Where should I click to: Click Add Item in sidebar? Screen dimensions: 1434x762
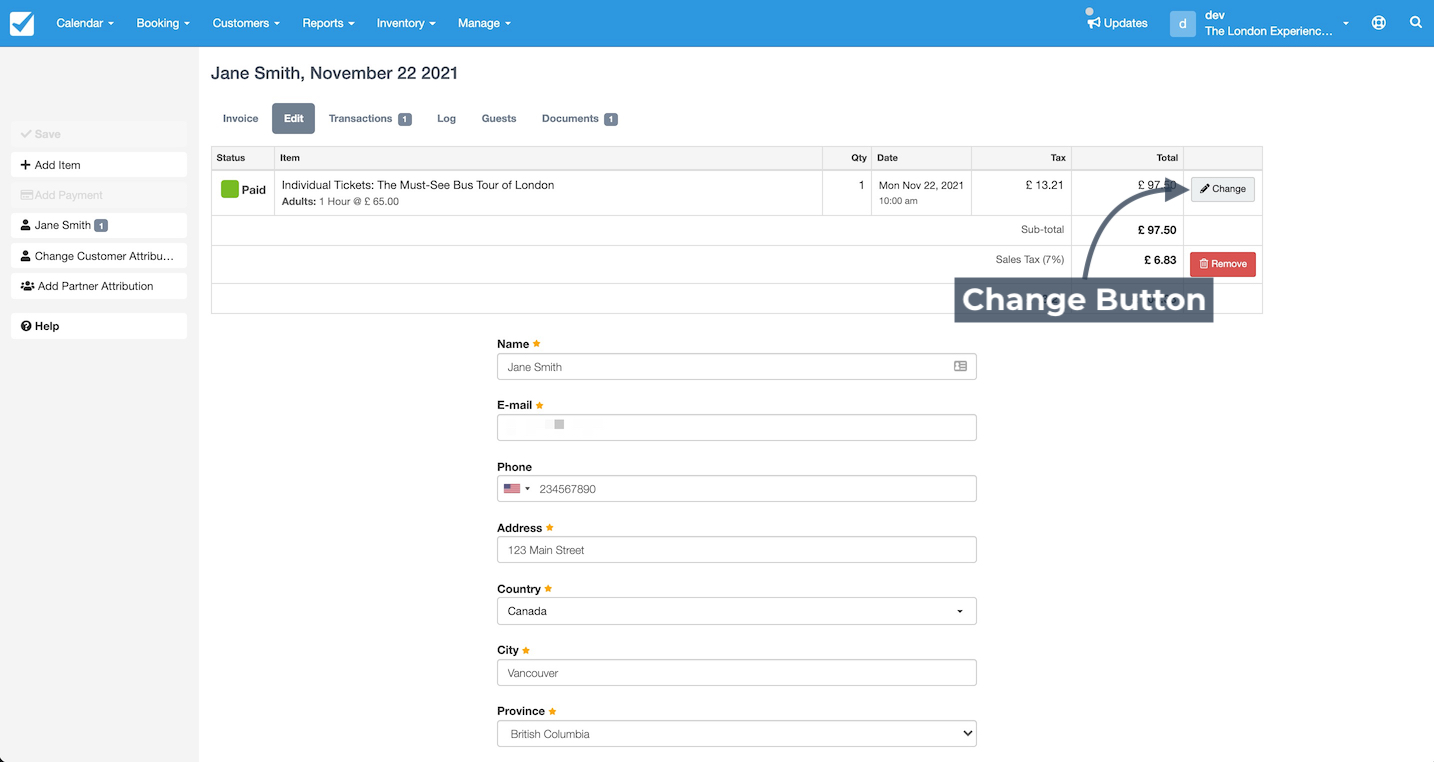[99, 165]
